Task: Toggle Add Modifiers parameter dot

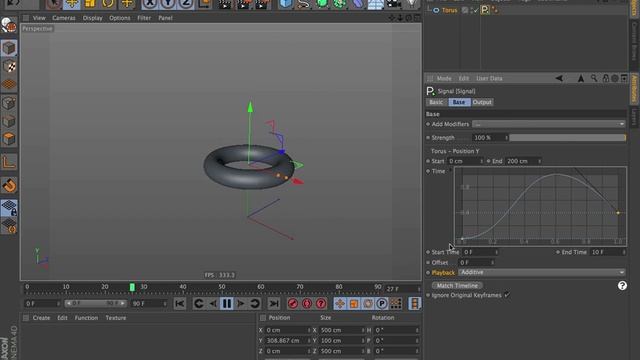Action: coord(428,124)
